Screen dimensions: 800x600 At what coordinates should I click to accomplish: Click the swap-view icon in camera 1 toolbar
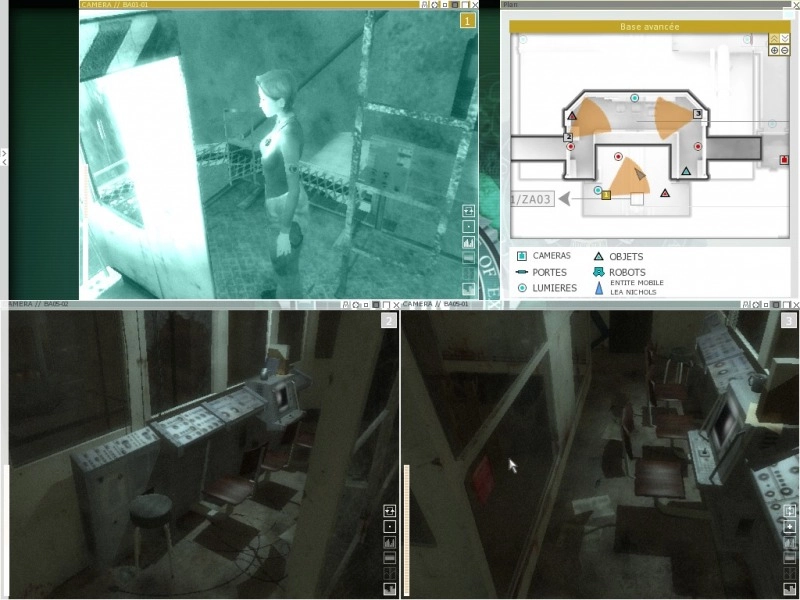[468, 211]
